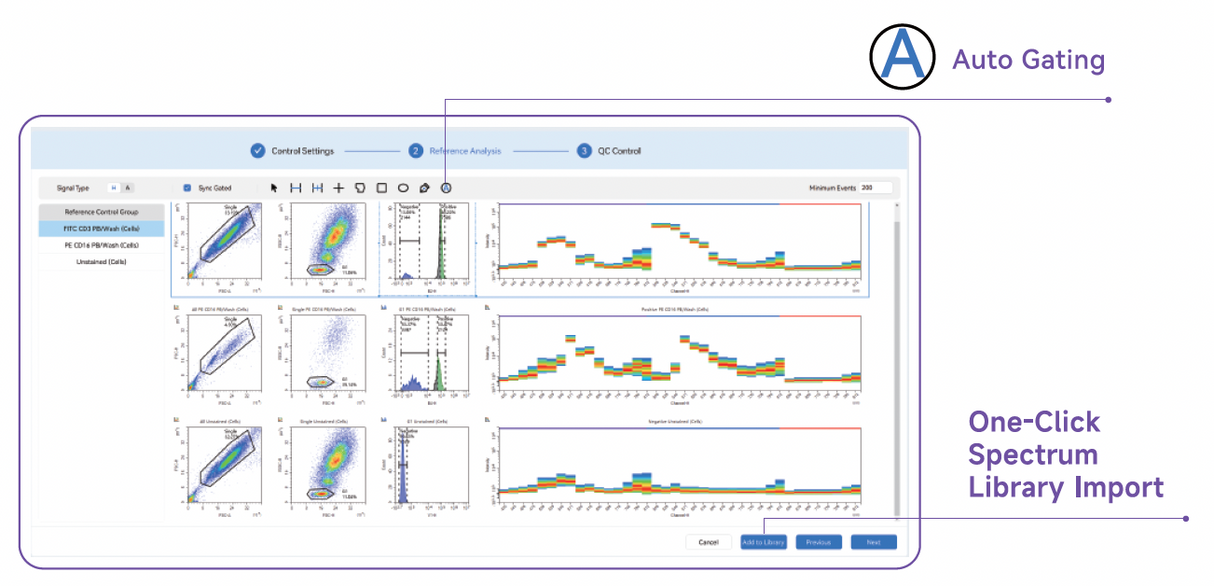Viewport: 1214px width, 586px height.
Task: Click the Add to Library button
Action: (x=763, y=541)
